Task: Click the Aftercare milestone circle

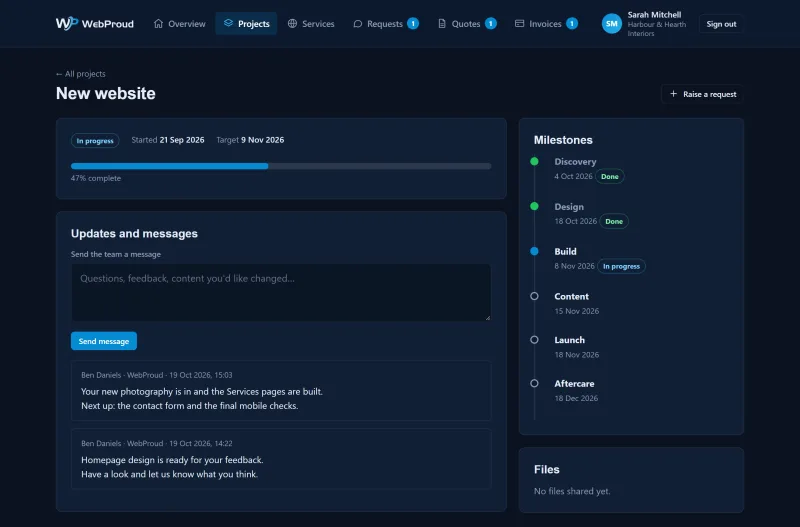Action: click(534, 383)
